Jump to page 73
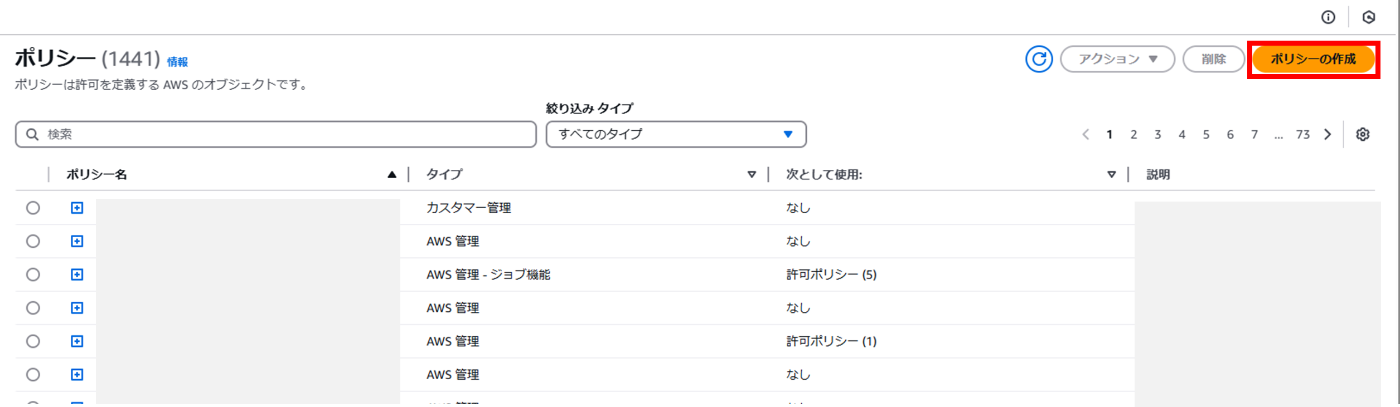Viewport: 1400px width, 407px height. click(1302, 134)
